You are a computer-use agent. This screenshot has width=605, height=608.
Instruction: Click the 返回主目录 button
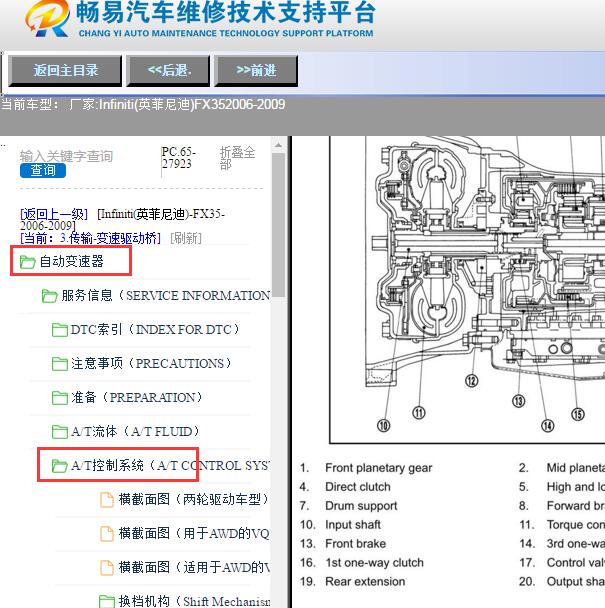pyautogui.click(x=65, y=71)
